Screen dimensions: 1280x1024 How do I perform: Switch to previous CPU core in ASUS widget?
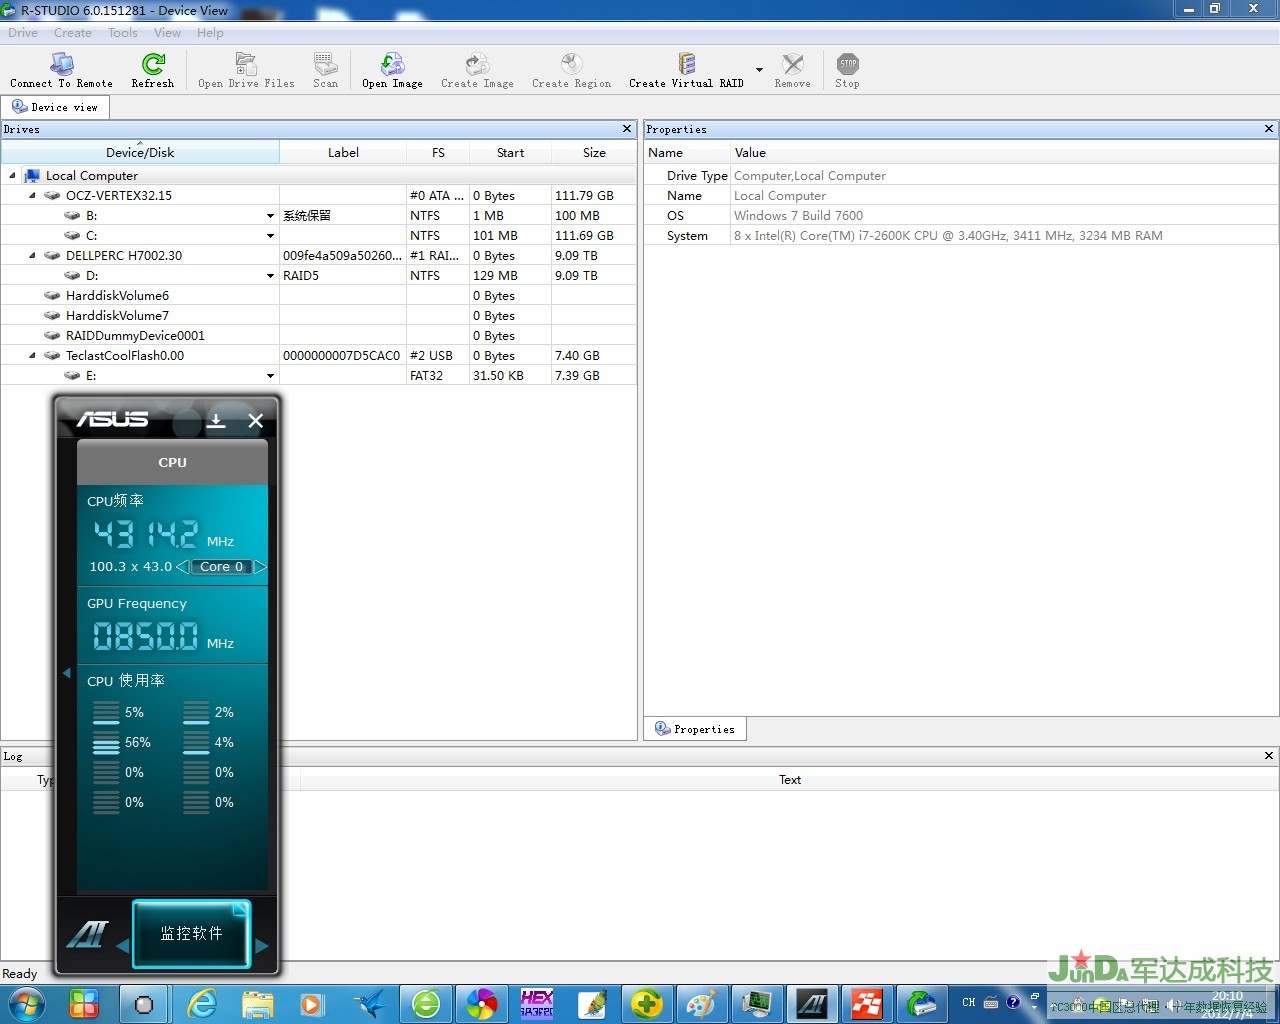coord(182,567)
